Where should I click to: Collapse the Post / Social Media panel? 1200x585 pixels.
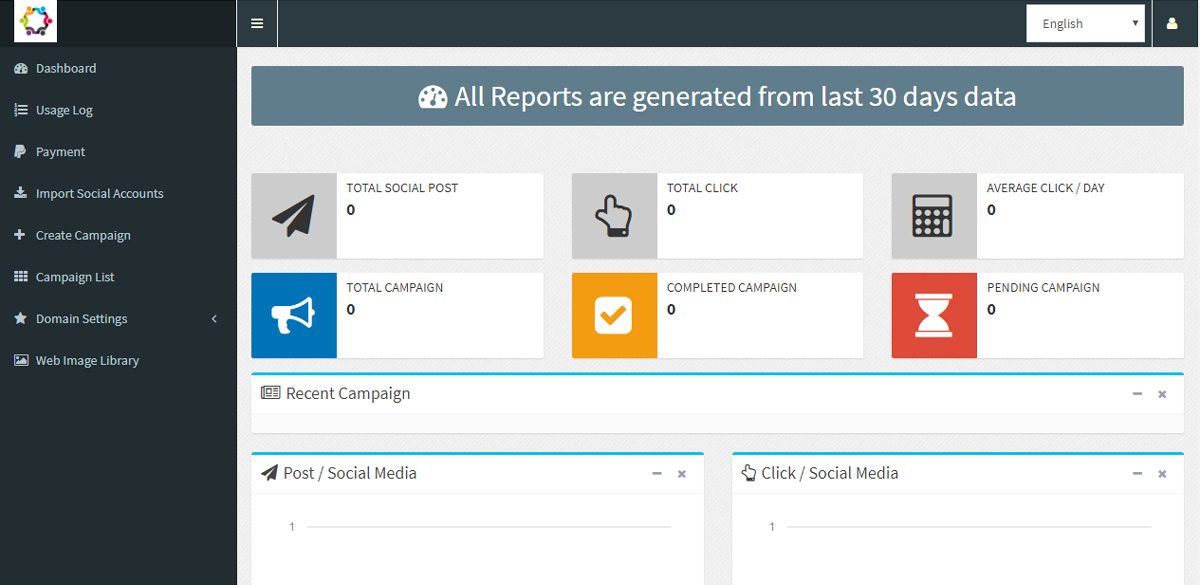tap(657, 473)
